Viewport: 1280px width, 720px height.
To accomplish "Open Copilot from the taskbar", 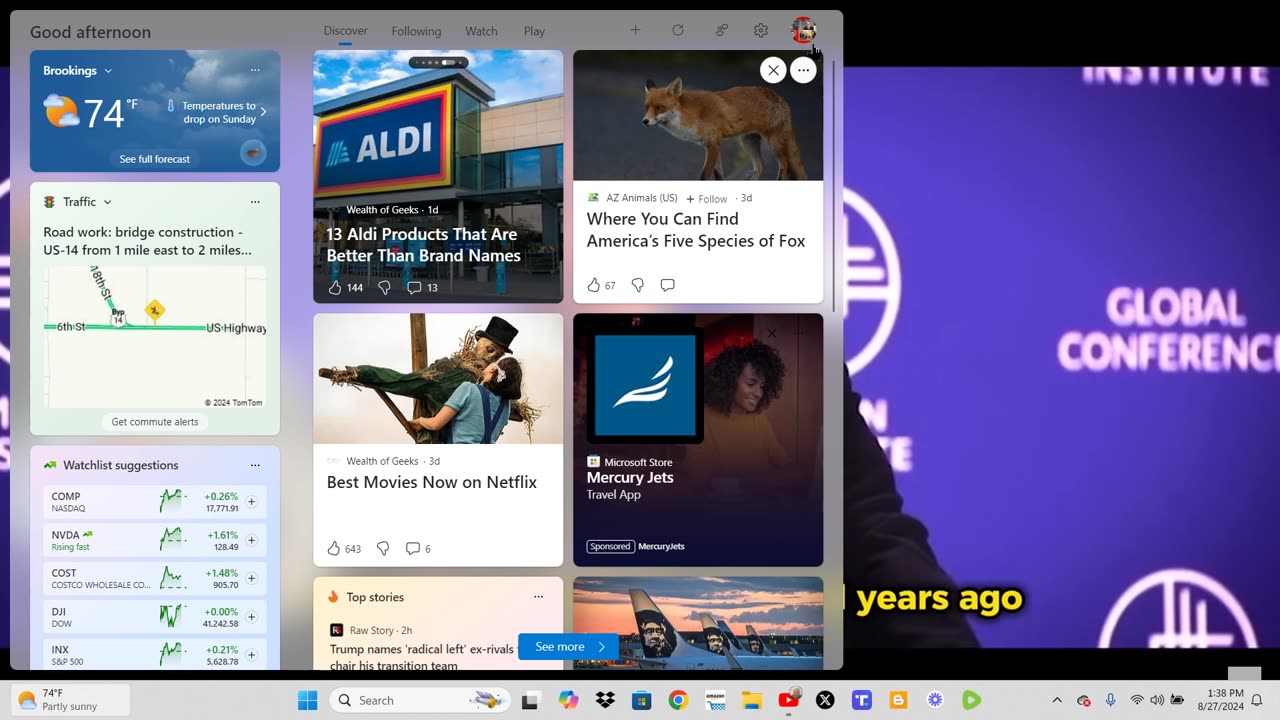I will pos(568,700).
